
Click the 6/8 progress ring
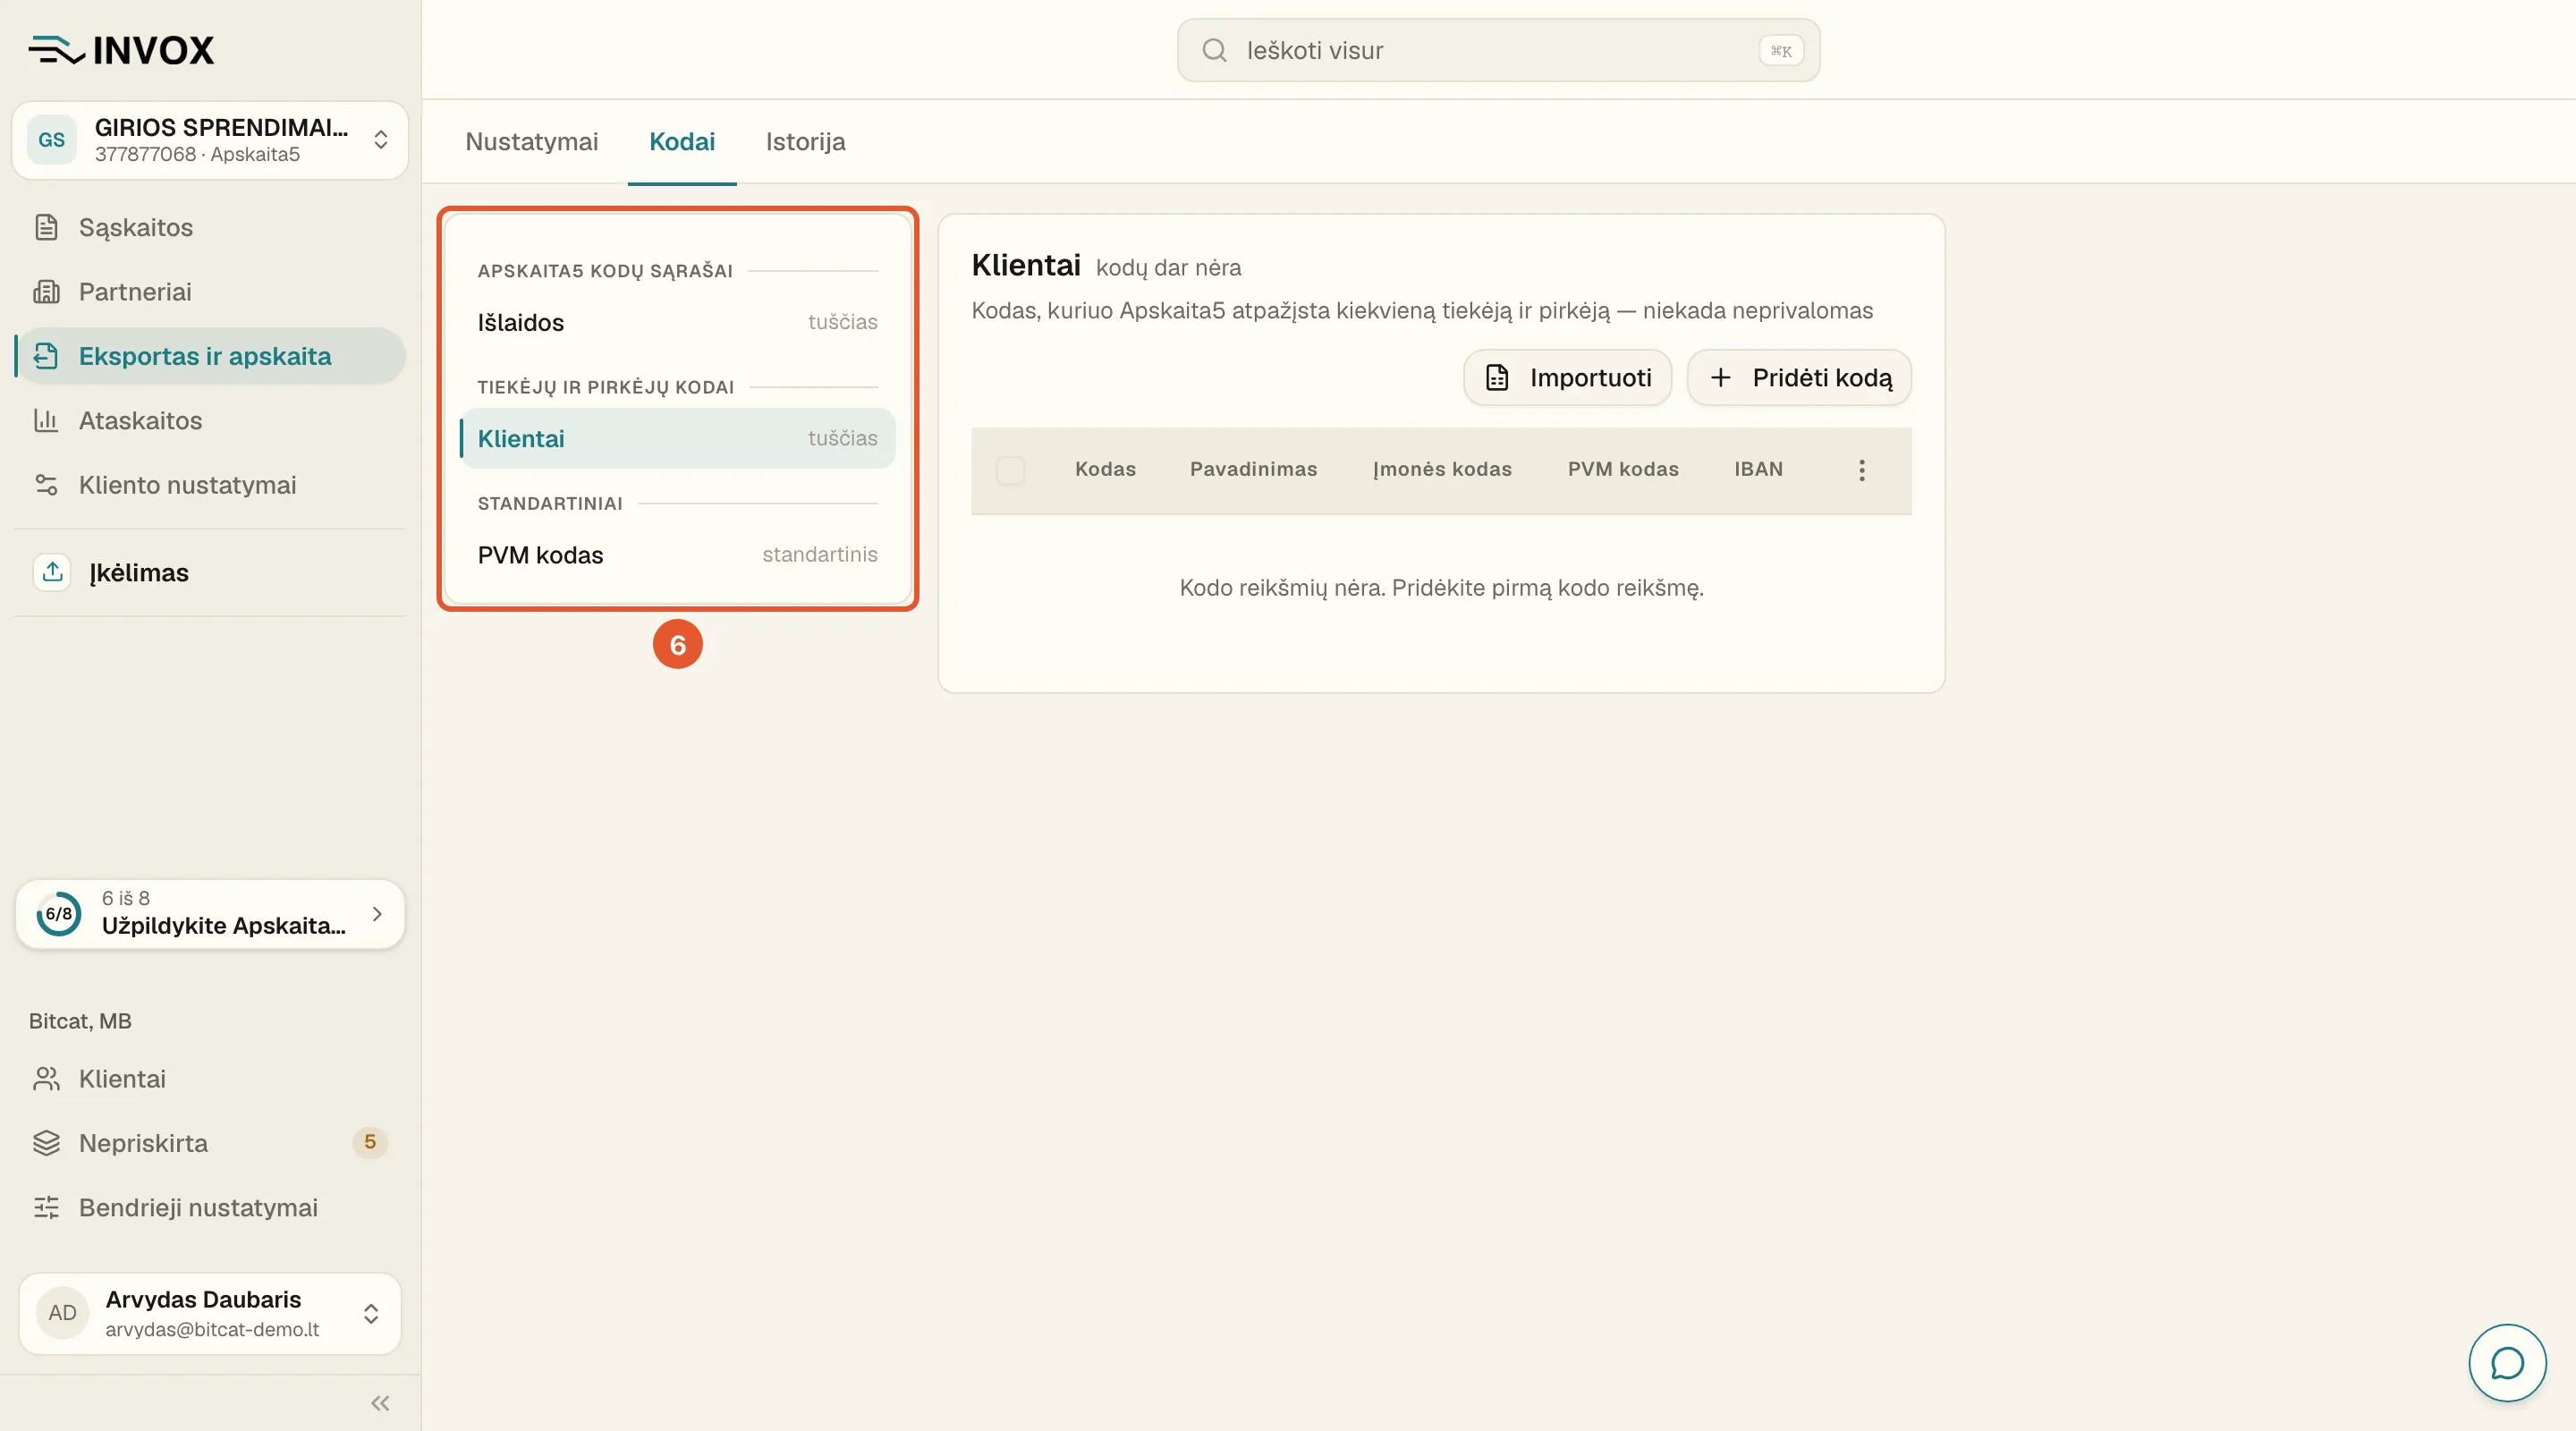pos(58,914)
